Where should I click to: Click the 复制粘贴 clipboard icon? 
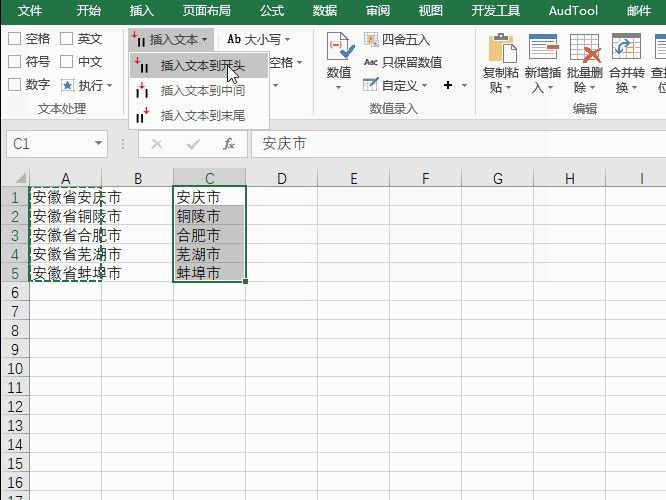(502, 48)
